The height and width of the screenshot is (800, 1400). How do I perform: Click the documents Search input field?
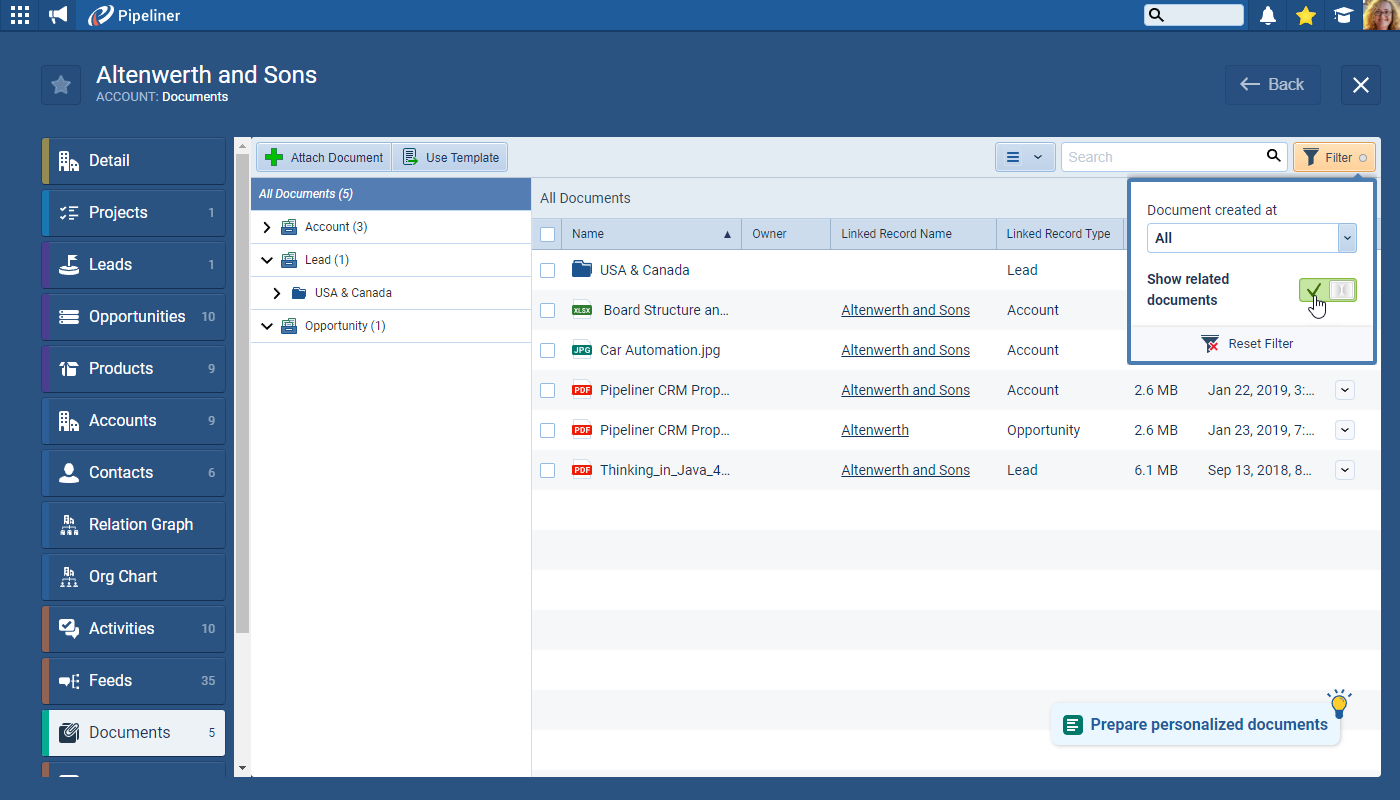click(1160, 157)
